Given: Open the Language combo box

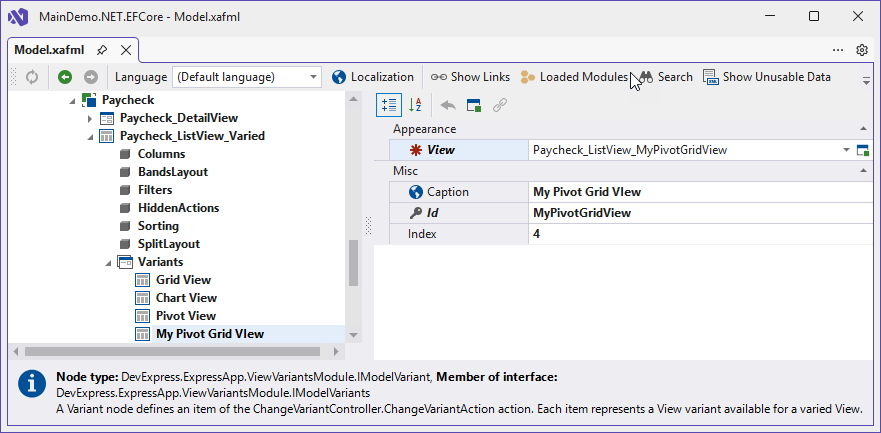Looking at the screenshot, I should (x=247, y=77).
